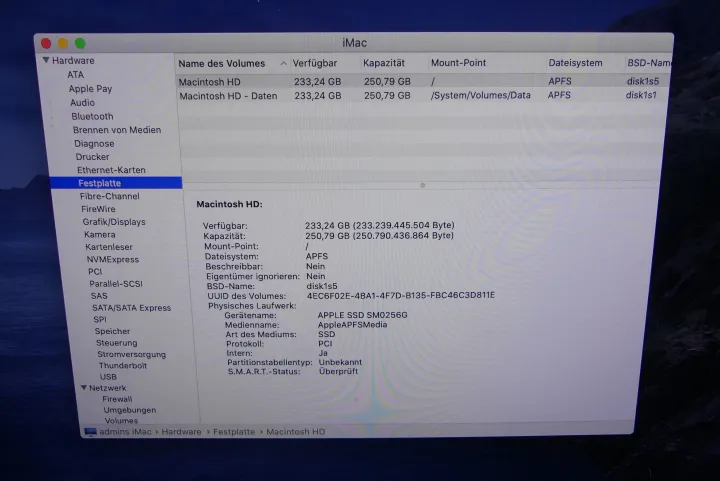
Task: Sort by Dateisystem column header
Action: point(575,63)
